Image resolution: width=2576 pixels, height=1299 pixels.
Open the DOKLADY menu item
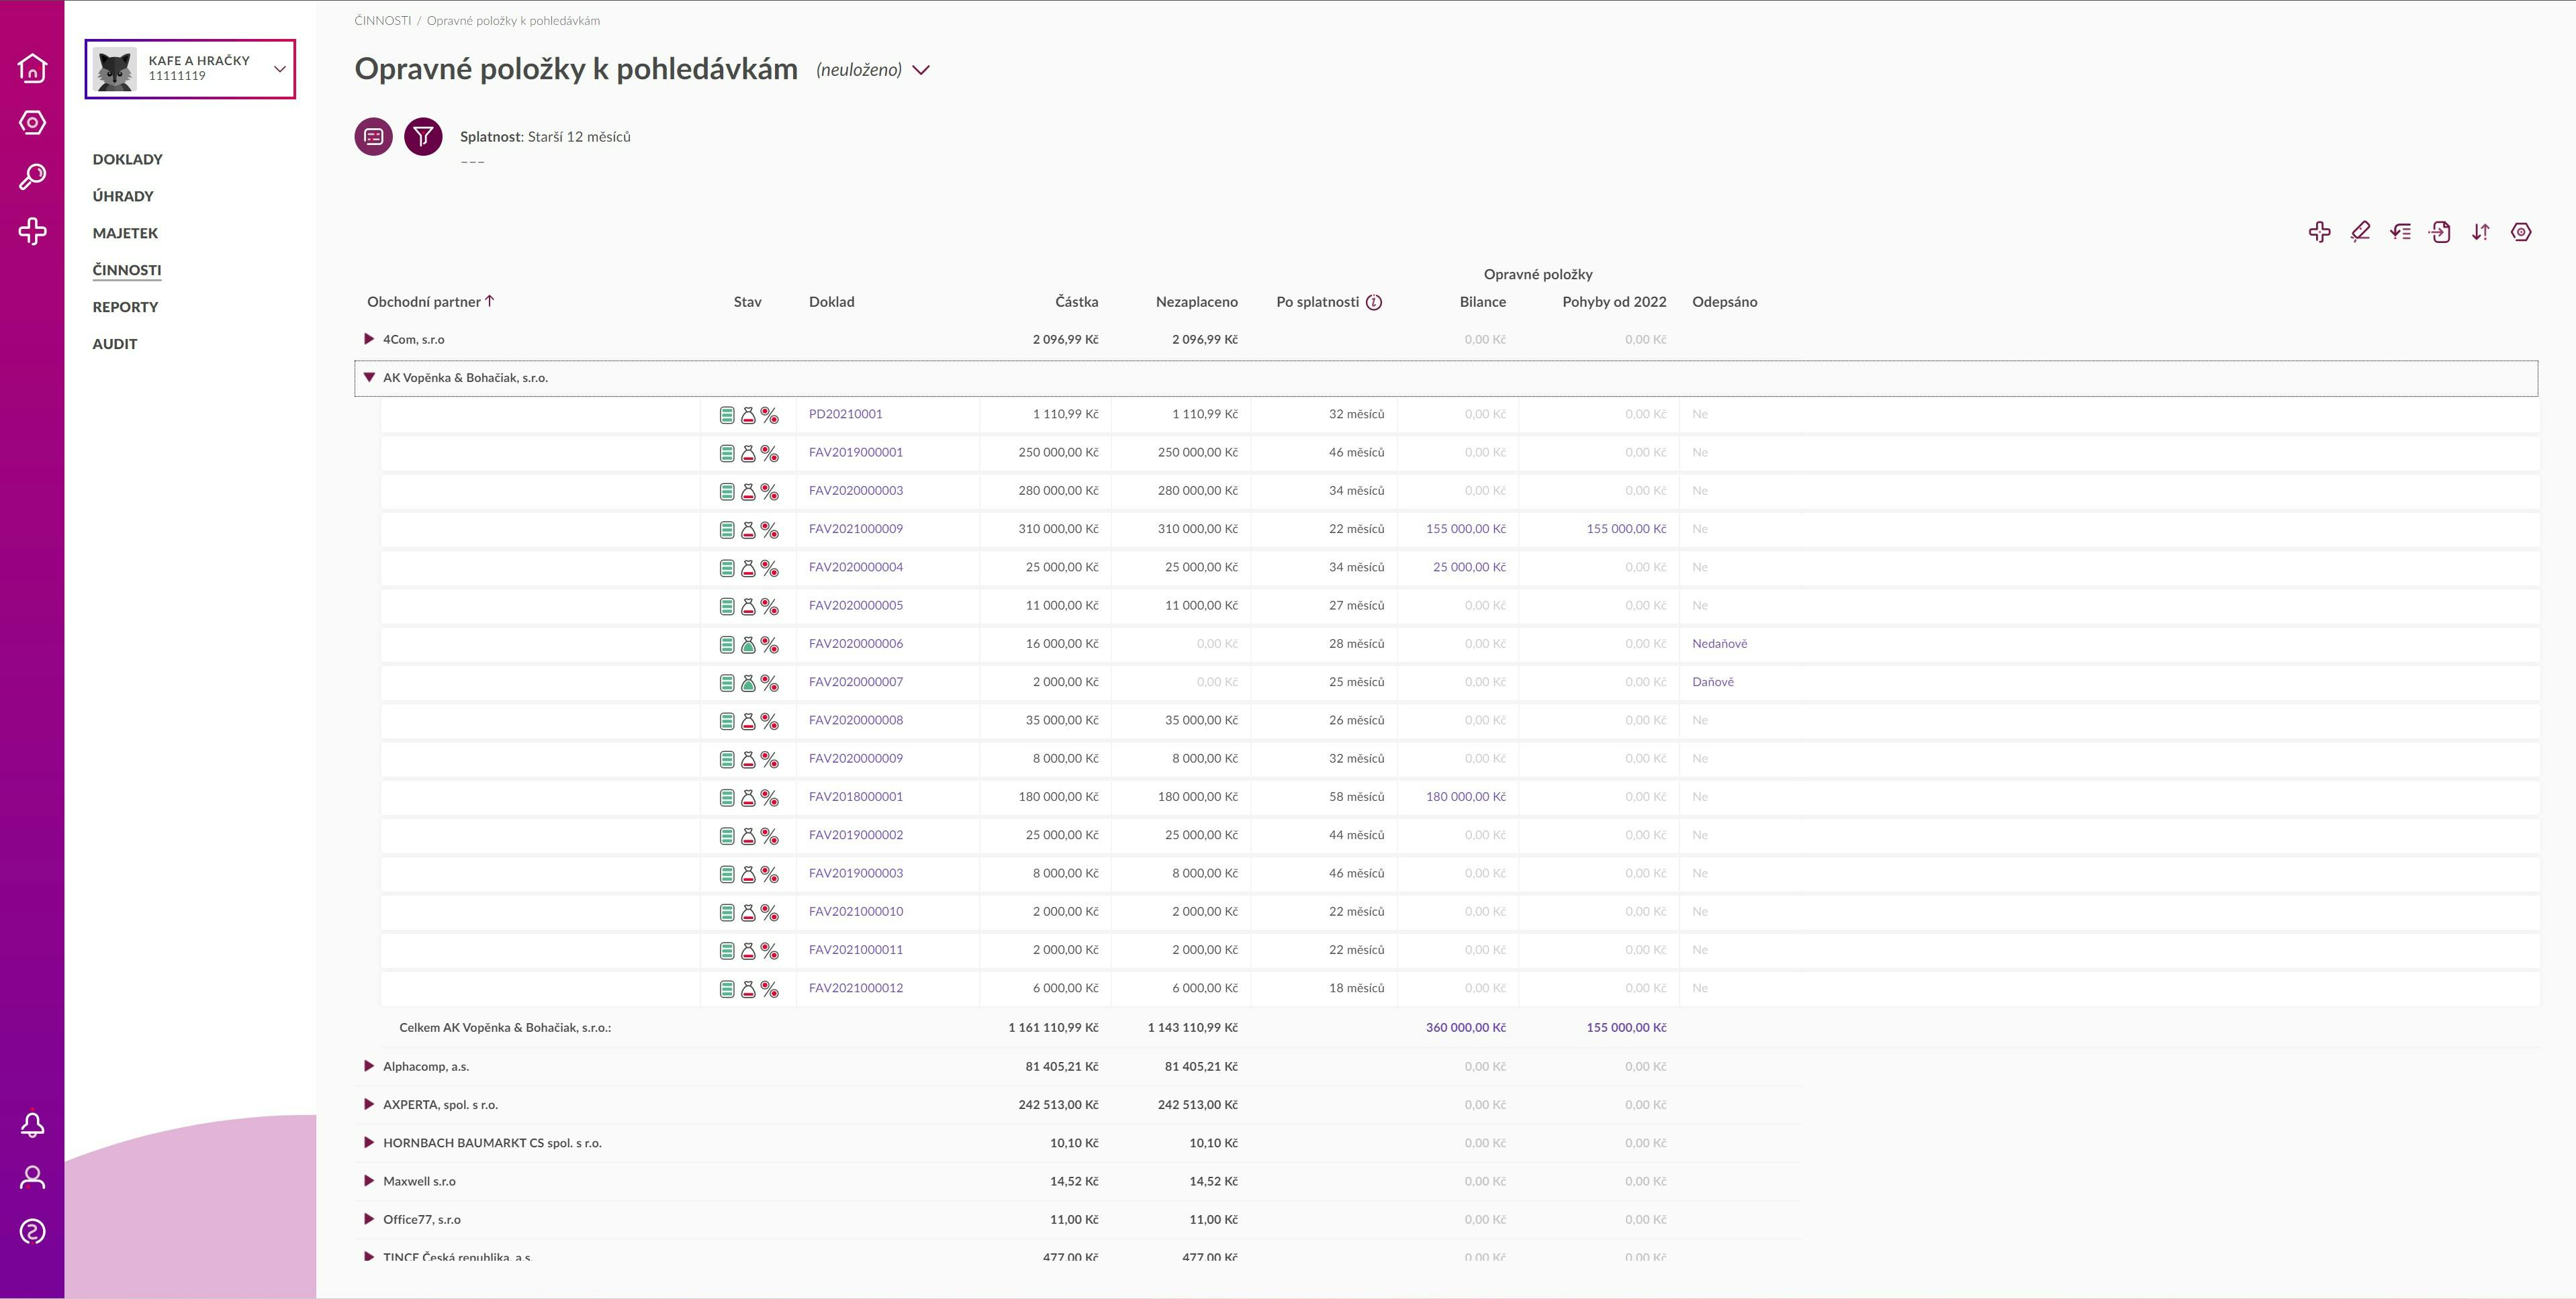coord(127,159)
